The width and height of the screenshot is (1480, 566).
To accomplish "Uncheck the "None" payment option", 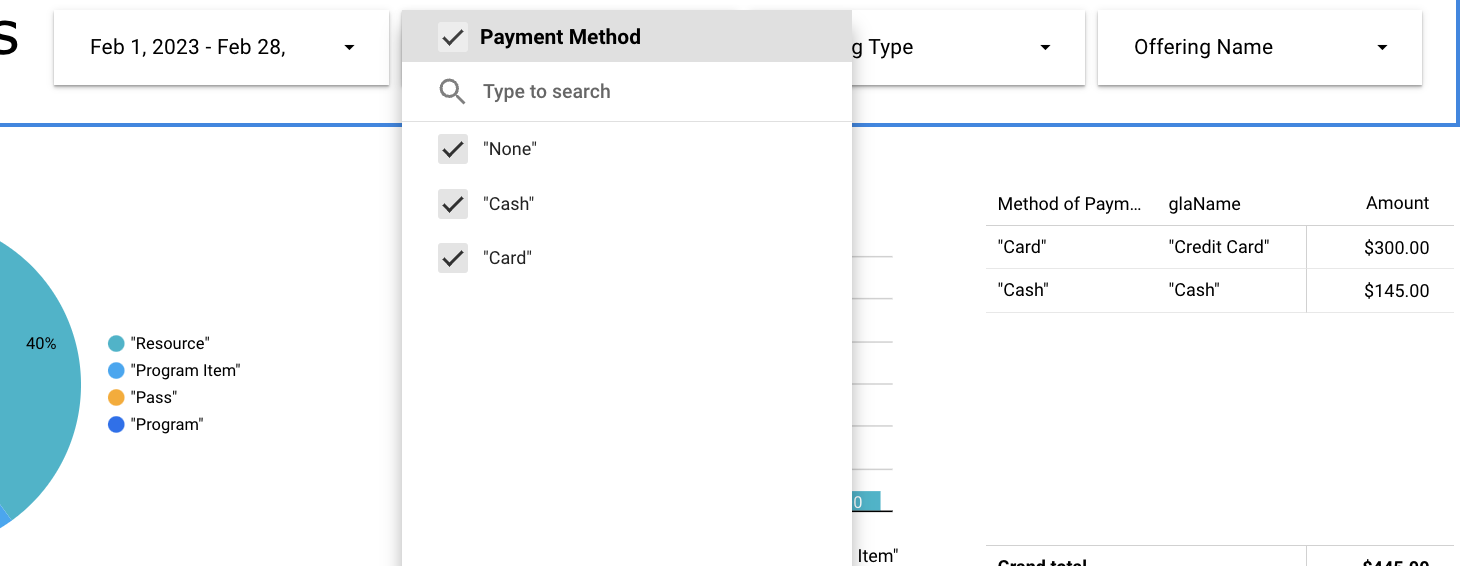I will (453, 149).
